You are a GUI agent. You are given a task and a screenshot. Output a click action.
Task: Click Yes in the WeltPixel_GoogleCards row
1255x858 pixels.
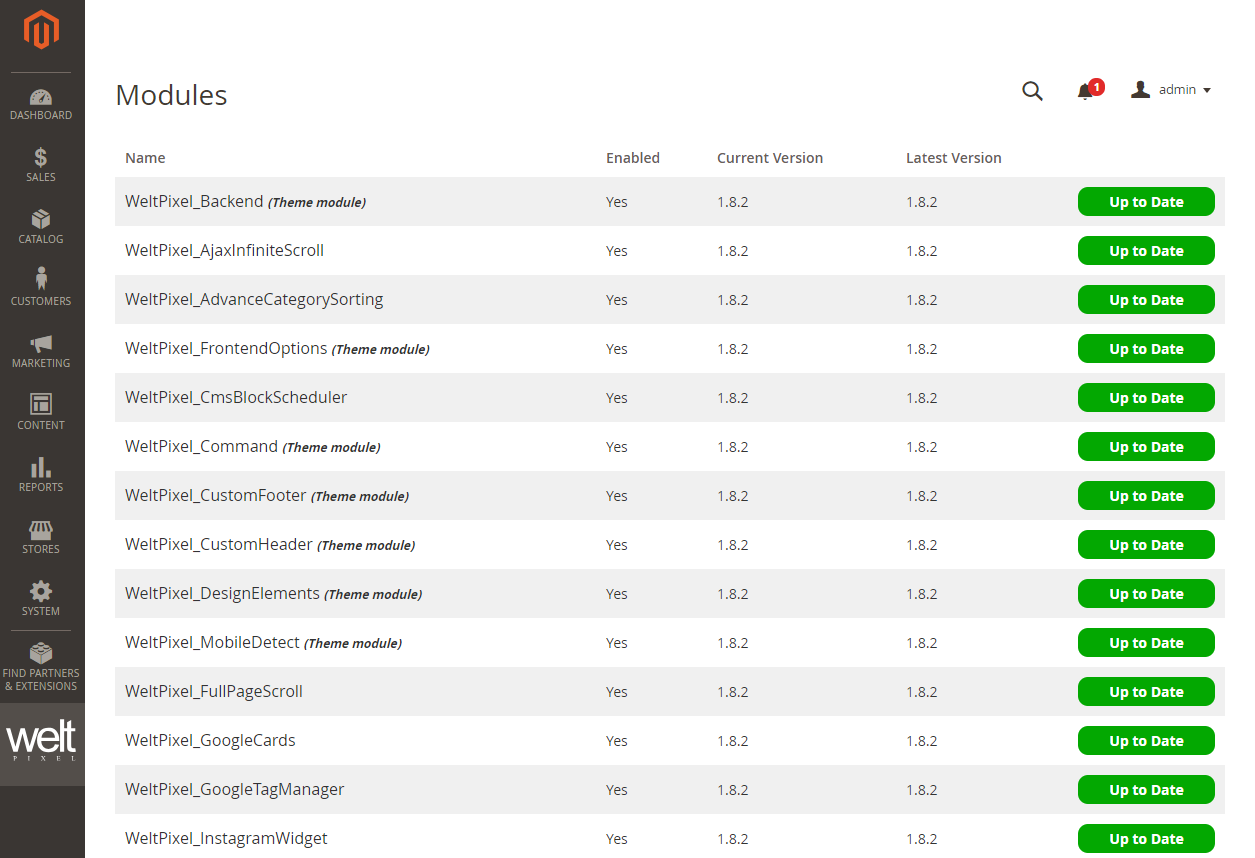[x=617, y=741]
